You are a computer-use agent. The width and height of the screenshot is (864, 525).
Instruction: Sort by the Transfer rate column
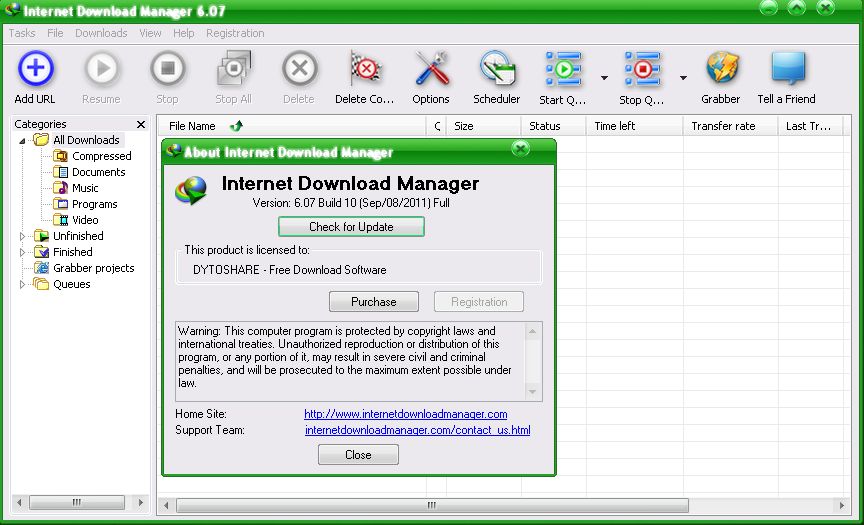[x=730, y=126]
